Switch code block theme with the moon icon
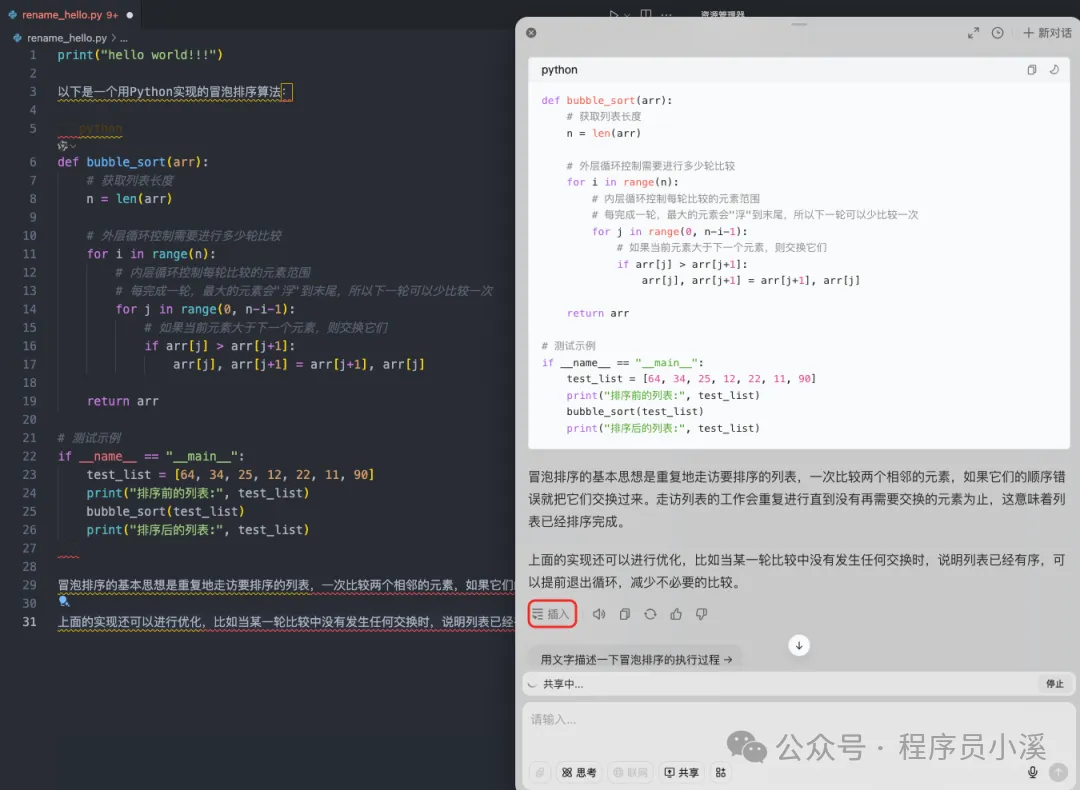The width and height of the screenshot is (1080, 790). [x=1054, y=70]
